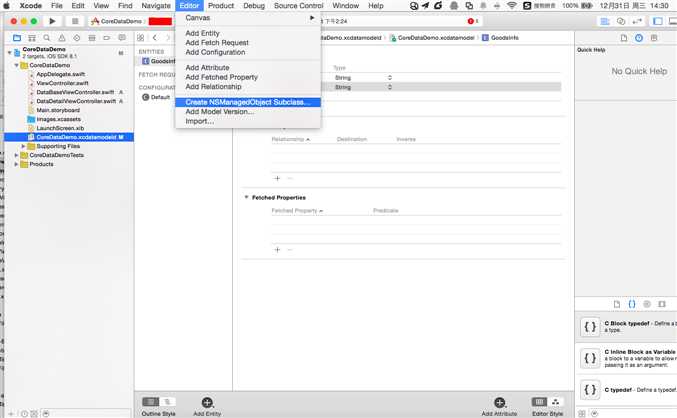Click the Add Attribute plus button
Image resolution: width=677 pixels, height=418 pixels.
pos(500,402)
